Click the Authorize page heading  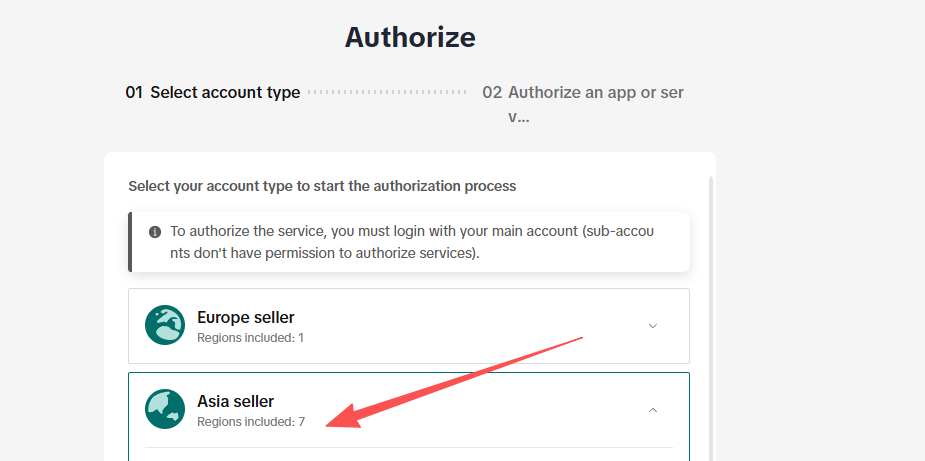coord(410,38)
